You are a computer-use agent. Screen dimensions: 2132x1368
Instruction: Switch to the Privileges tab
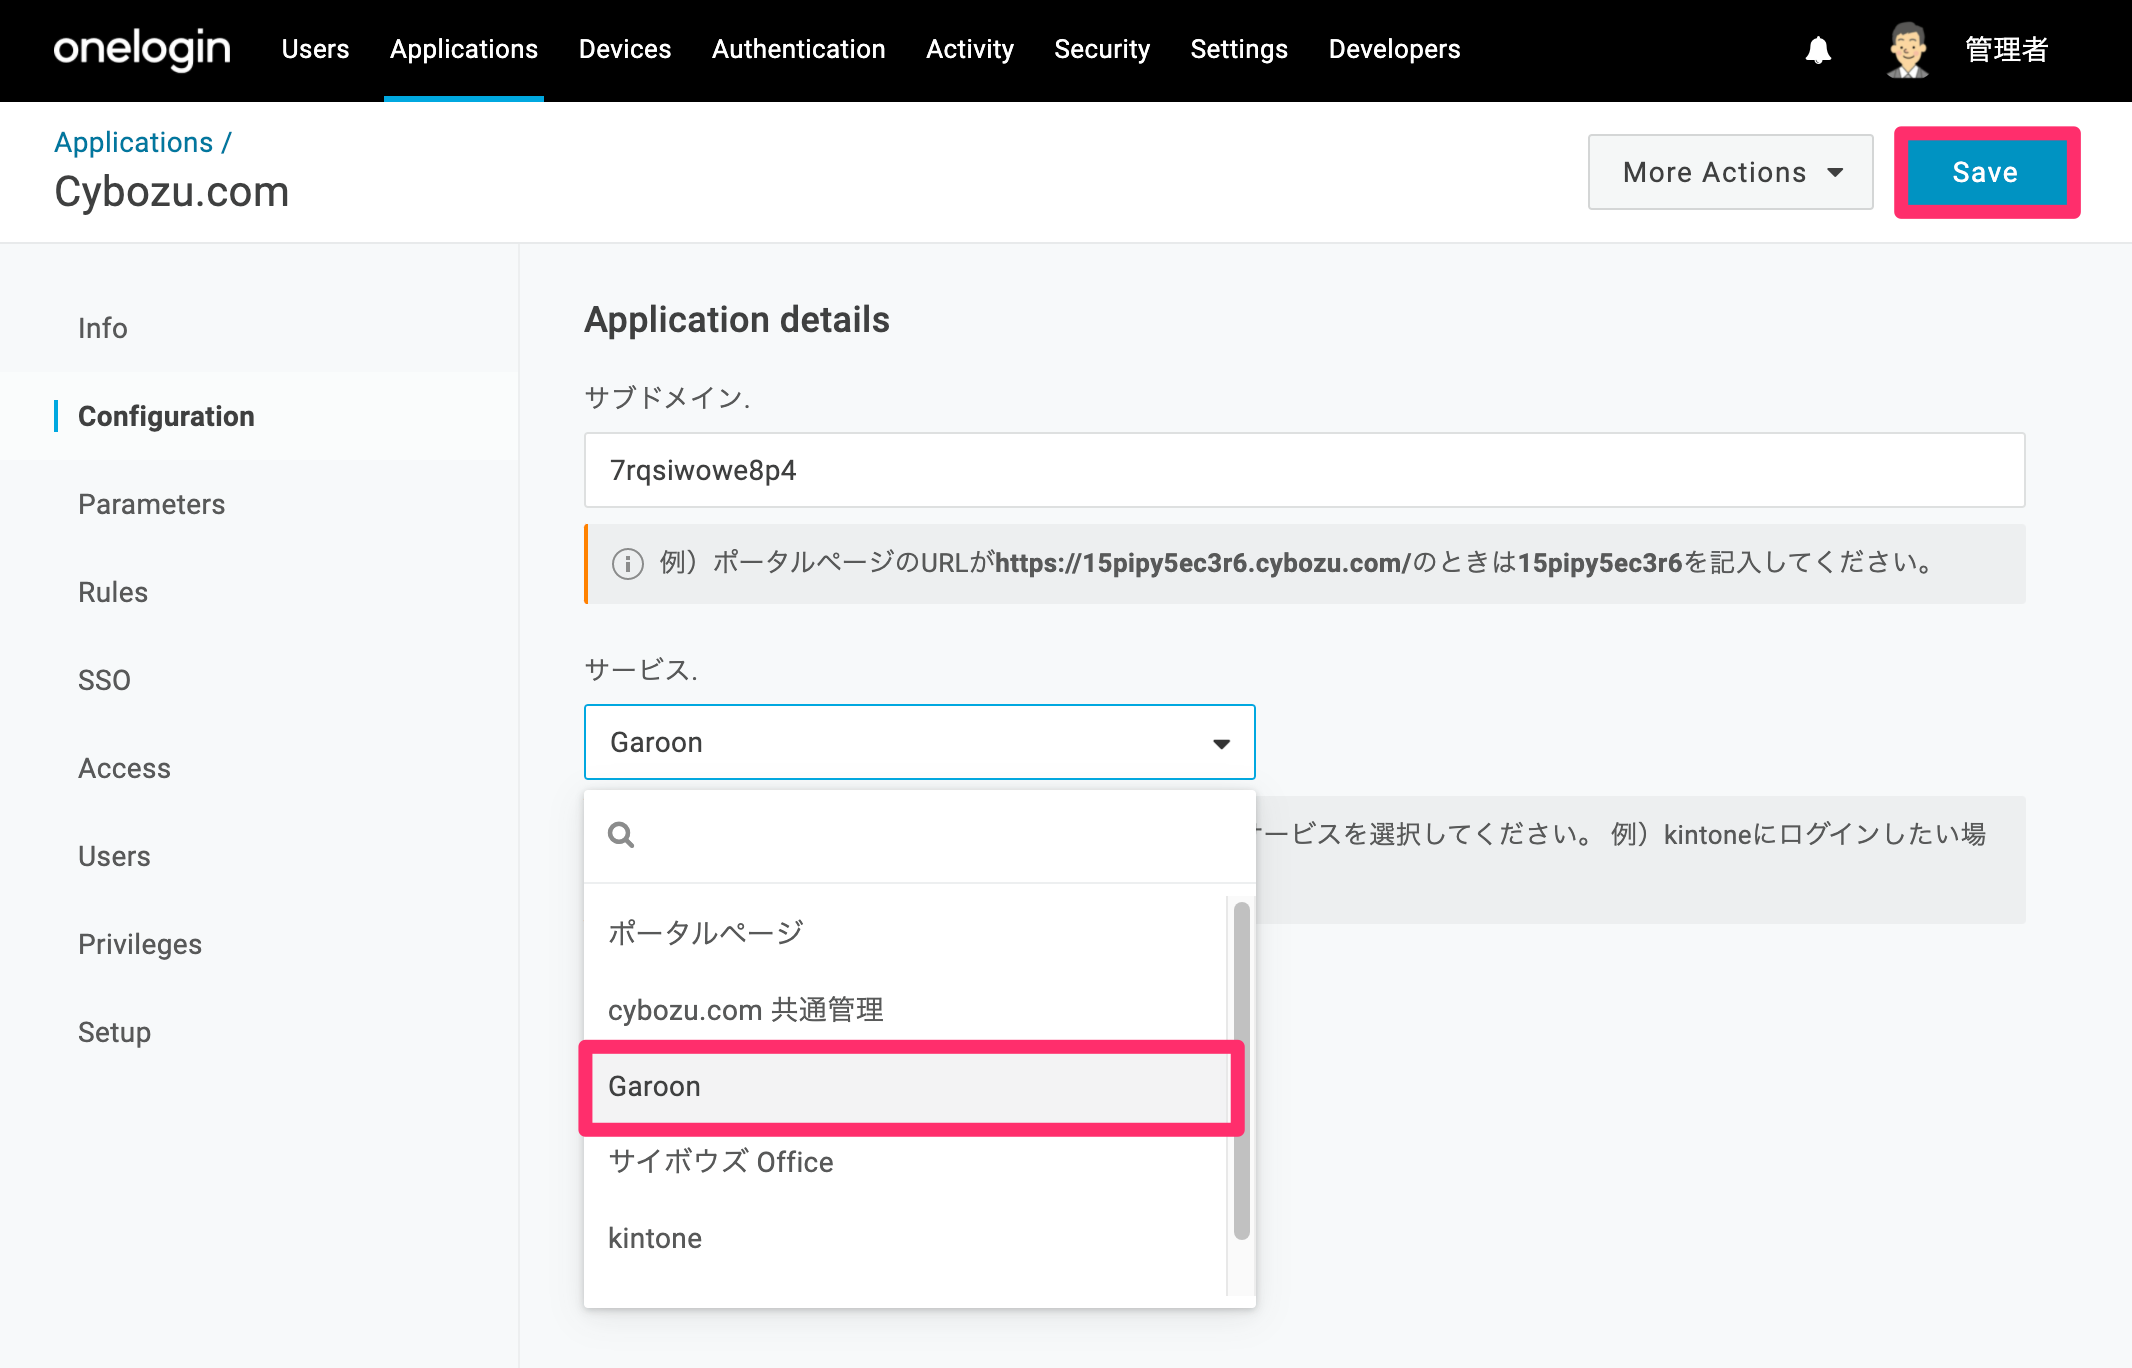point(140,944)
